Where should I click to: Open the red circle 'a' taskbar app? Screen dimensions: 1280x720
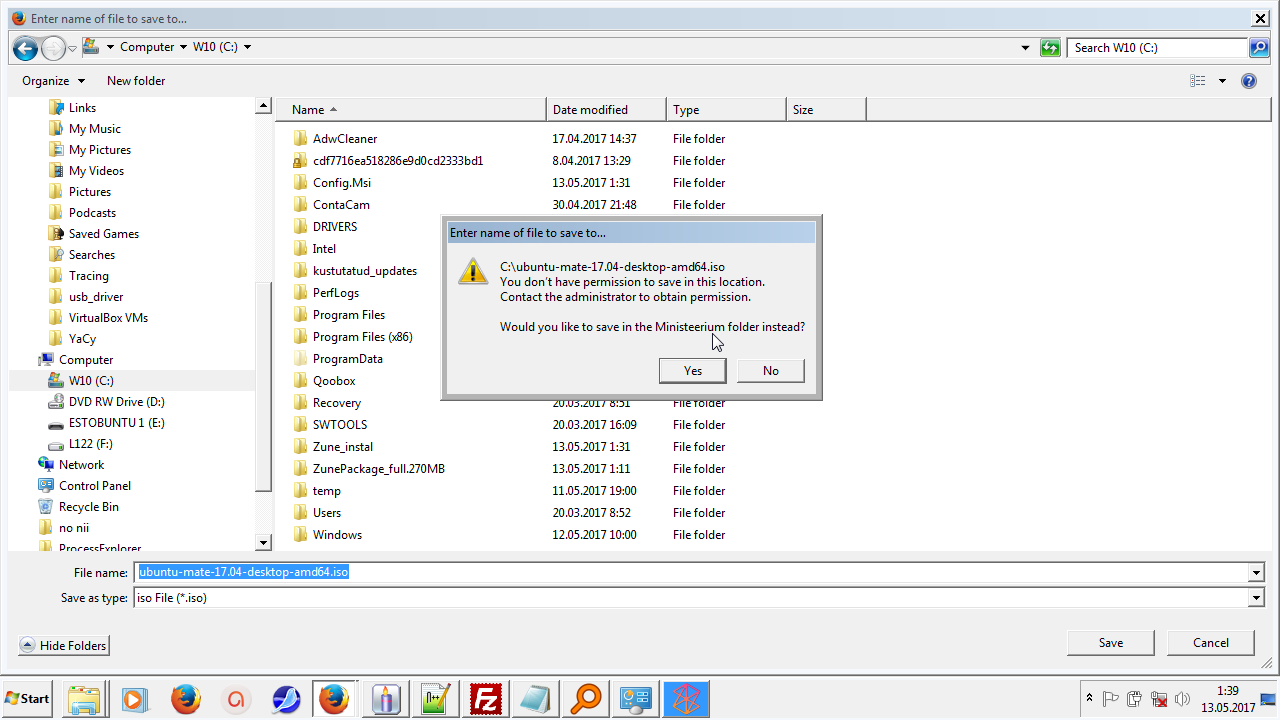pos(236,699)
